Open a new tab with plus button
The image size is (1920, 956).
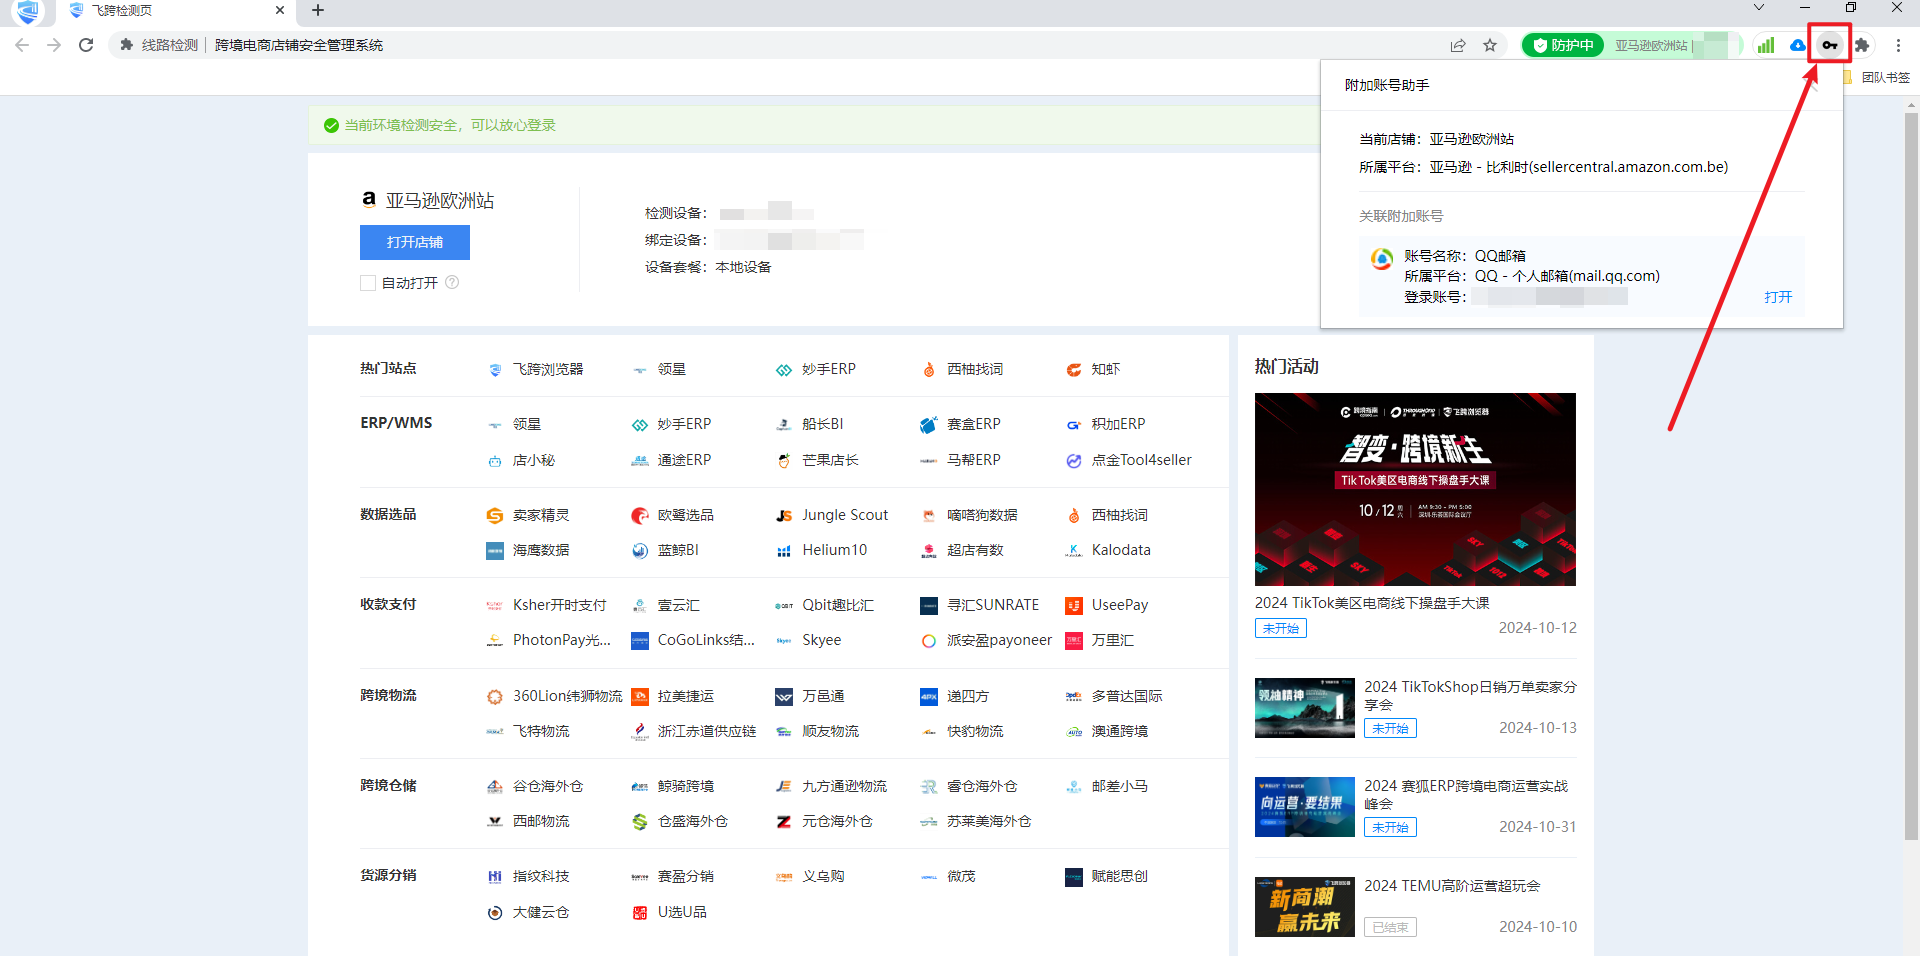318,10
